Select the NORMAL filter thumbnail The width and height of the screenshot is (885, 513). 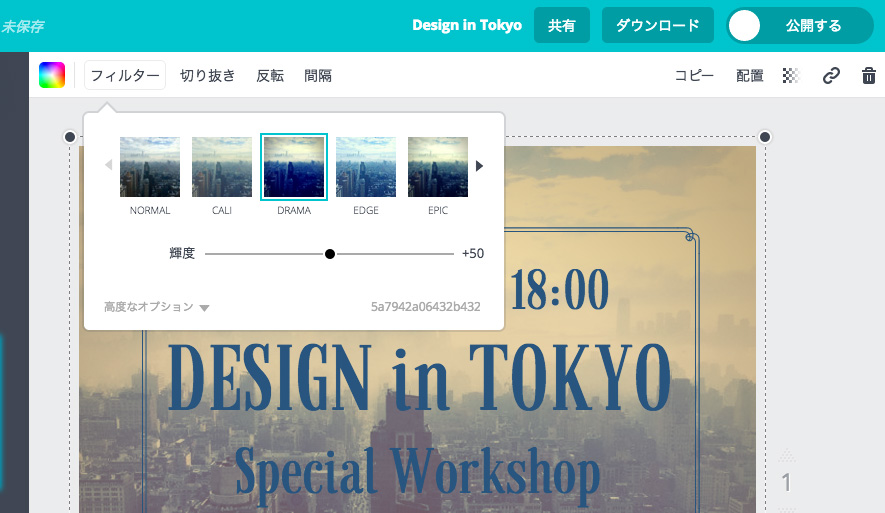(150, 167)
